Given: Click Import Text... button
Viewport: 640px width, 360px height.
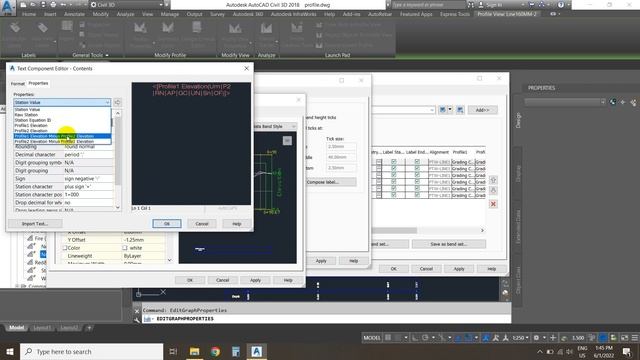Looking at the screenshot, I should tap(35, 224).
